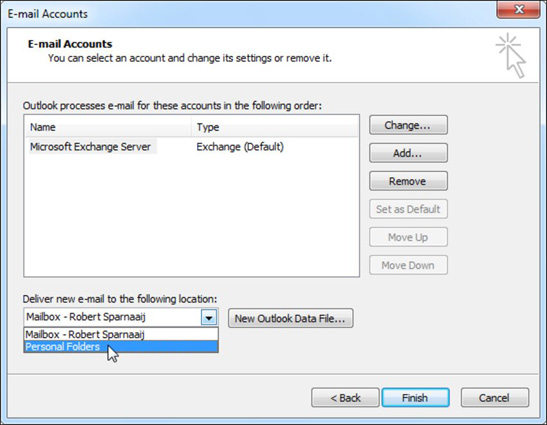This screenshot has height=425, width=547.
Task: Choose Personal Folders from the dropdown list
Action: 121,347
